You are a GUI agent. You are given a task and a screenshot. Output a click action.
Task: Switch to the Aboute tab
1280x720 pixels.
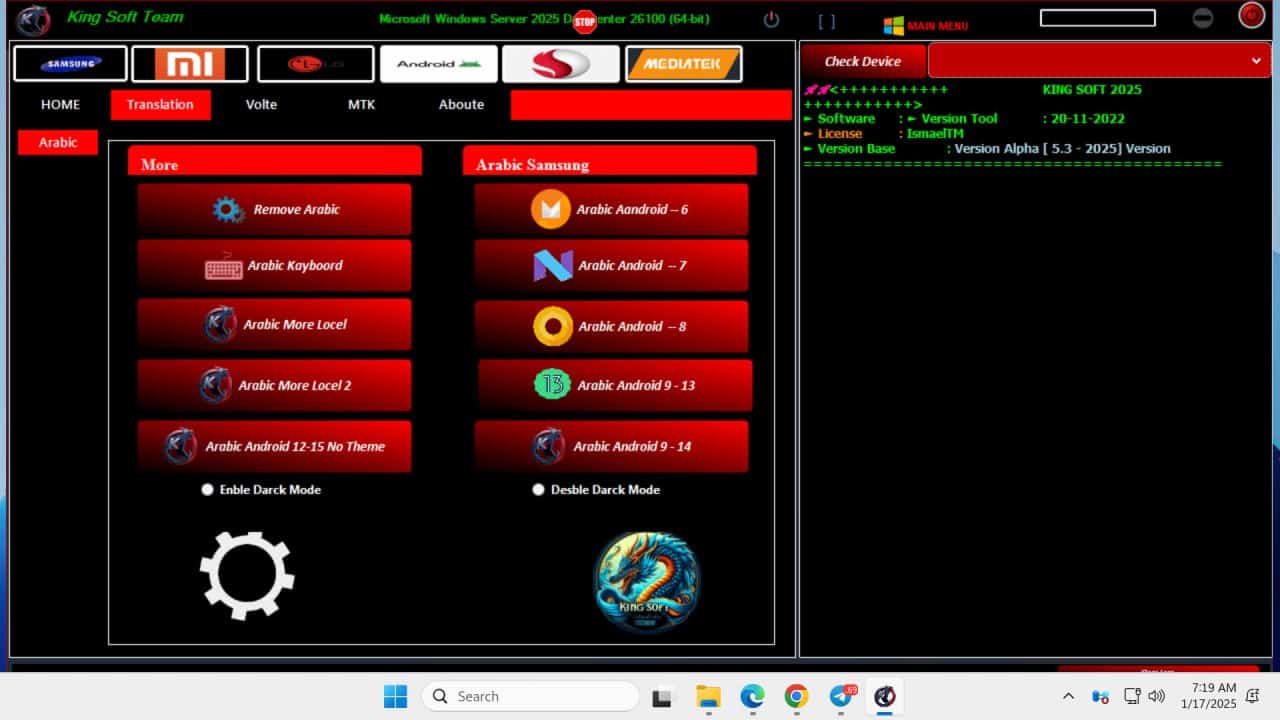coord(461,104)
